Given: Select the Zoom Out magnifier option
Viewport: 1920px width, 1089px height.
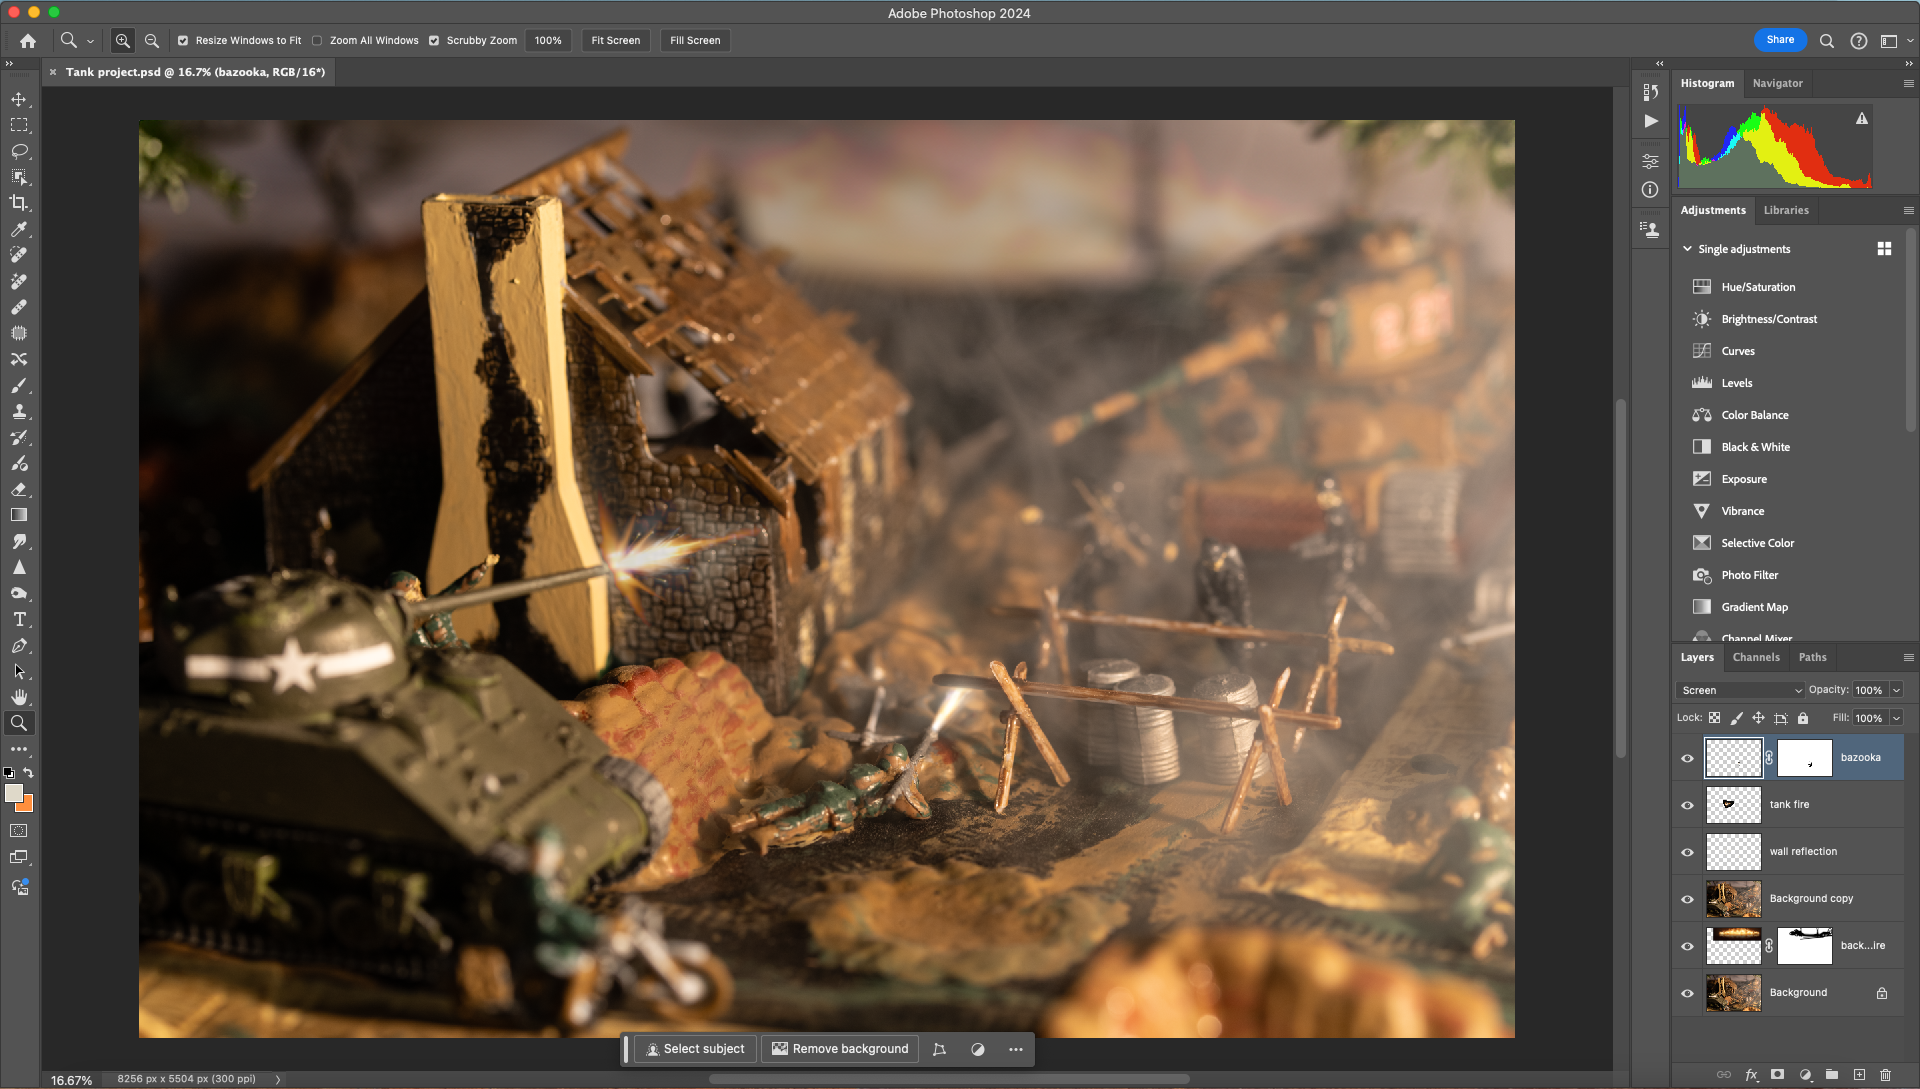Looking at the screenshot, I should tap(152, 41).
